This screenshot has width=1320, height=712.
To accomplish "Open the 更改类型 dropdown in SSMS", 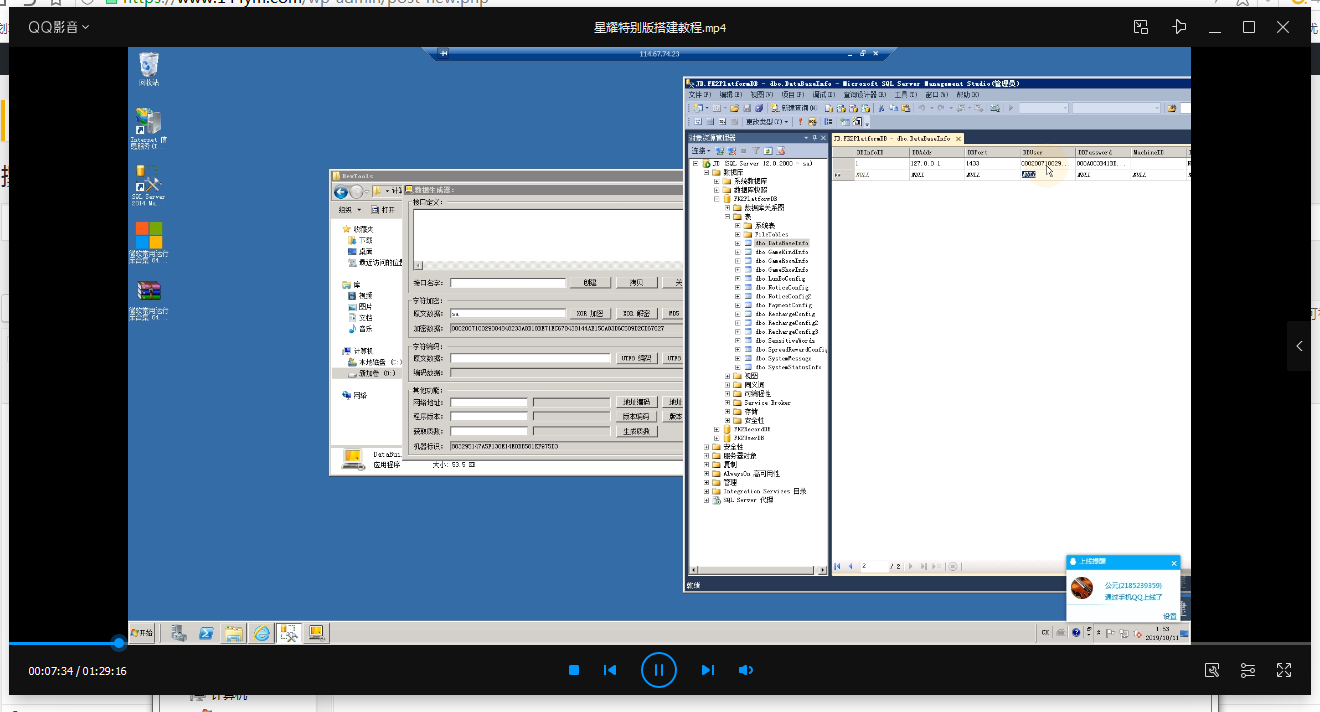I will tap(769, 121).
